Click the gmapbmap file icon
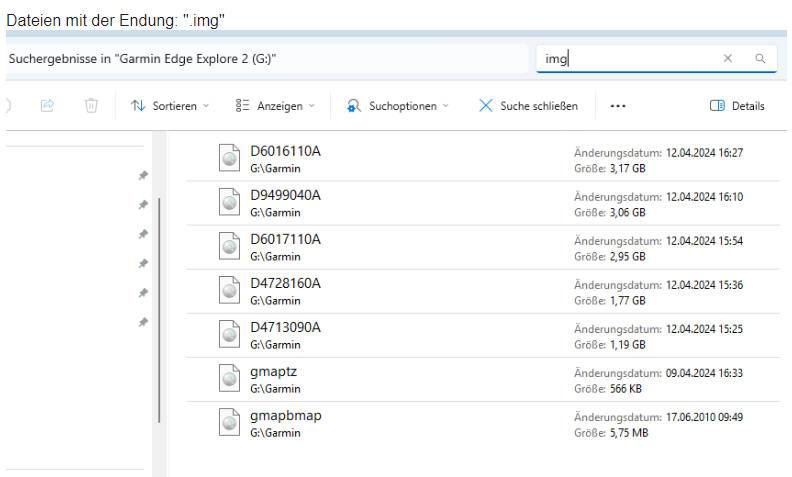The height and width of the screenshot is (477, 792). (x=230, y=422)
